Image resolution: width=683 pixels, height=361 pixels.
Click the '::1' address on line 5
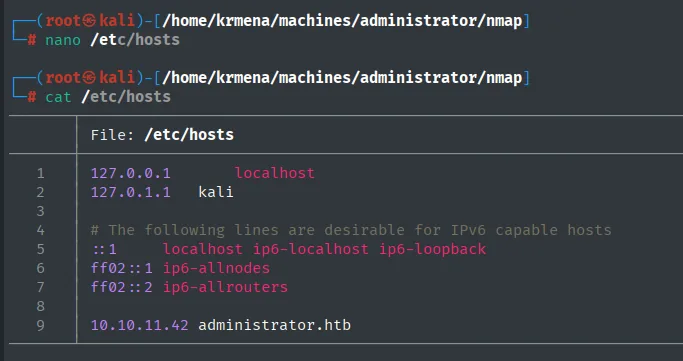coord(104,250)
